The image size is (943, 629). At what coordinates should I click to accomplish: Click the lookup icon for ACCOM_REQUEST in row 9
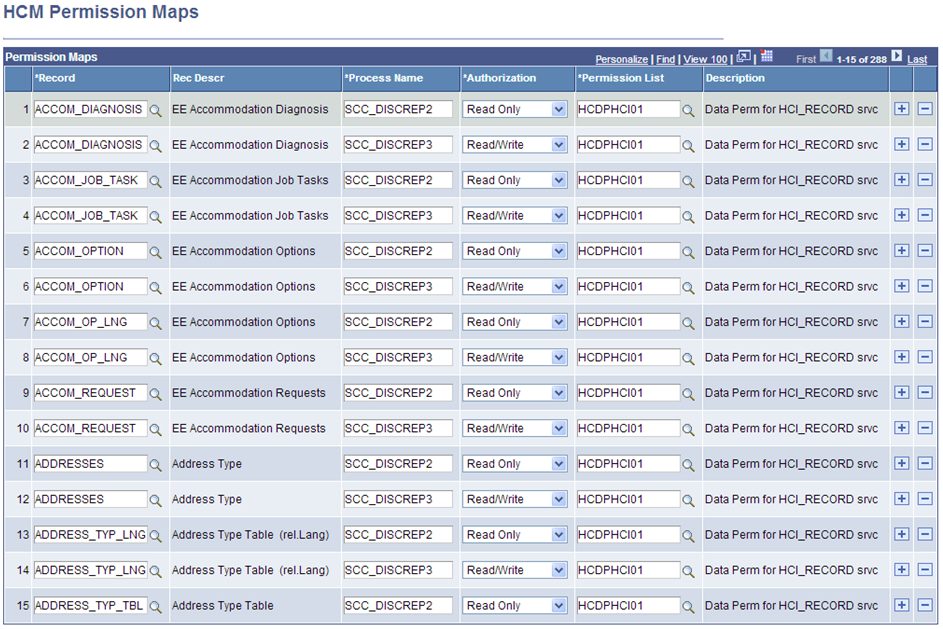(155, 392)
